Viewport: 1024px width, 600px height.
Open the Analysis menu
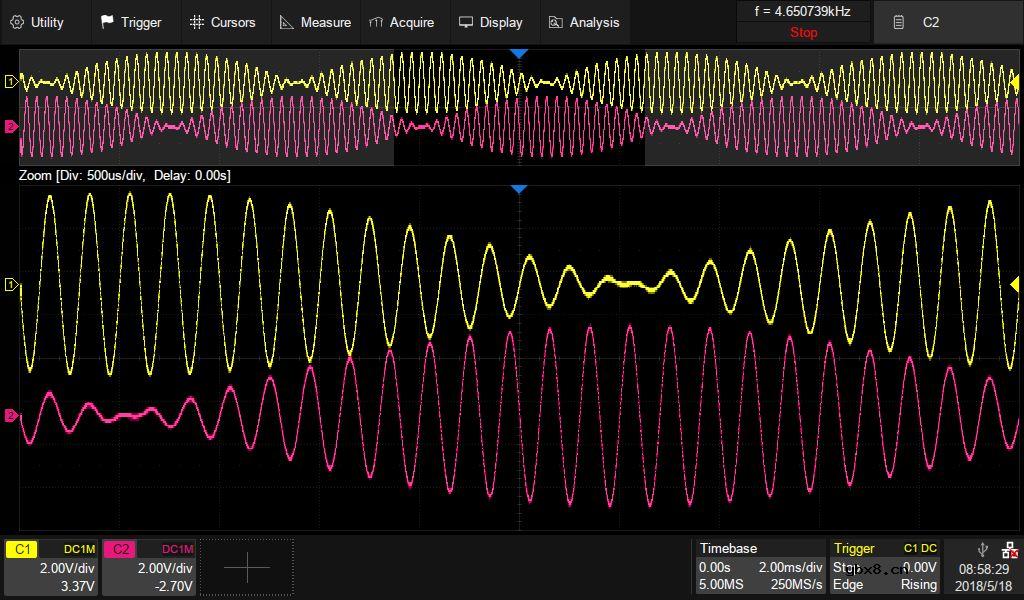point(584,22)
